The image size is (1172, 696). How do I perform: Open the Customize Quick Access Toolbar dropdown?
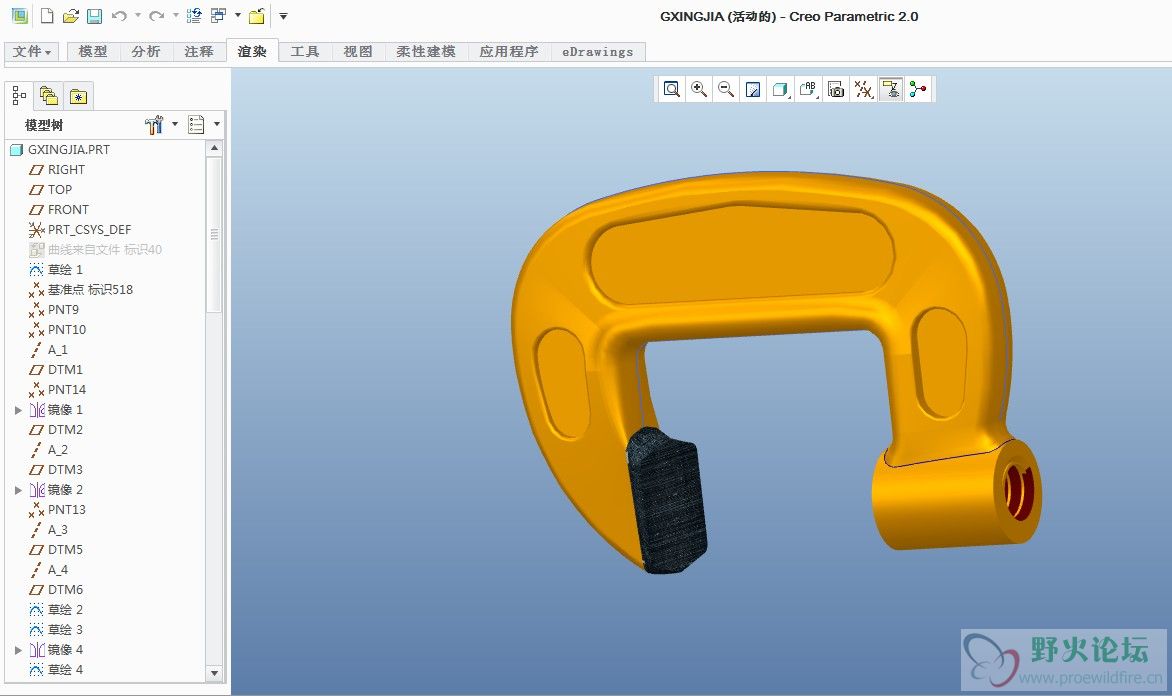(283, 16)
